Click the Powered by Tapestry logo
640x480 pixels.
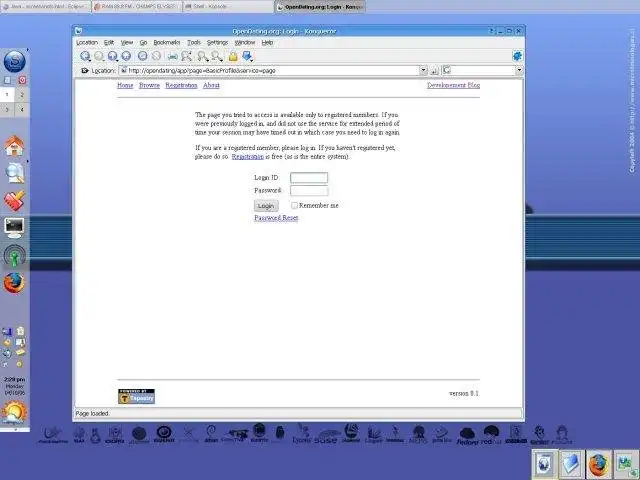[136, 396]
